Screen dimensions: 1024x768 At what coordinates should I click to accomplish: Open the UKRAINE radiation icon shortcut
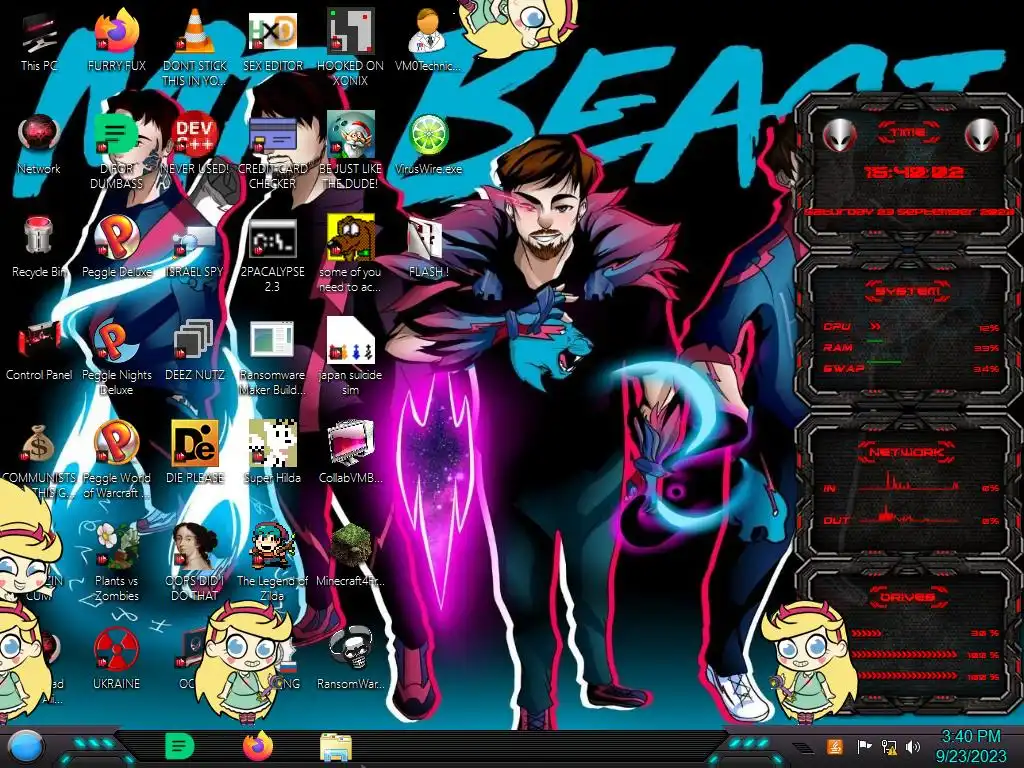click(x=116, y=660)
